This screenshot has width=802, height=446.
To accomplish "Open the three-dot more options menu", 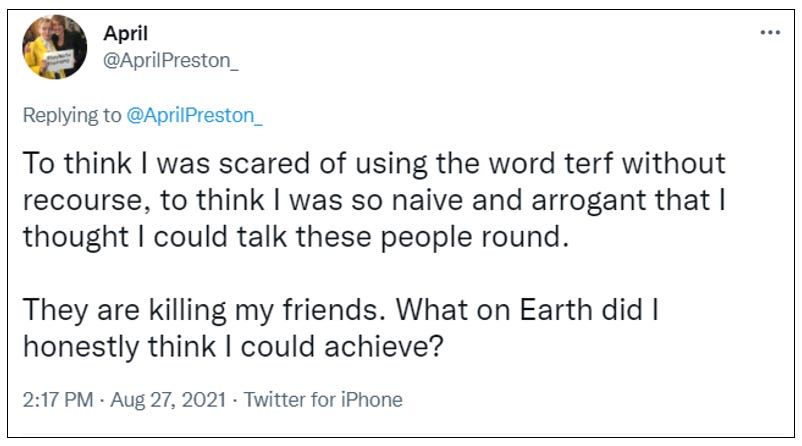I will [769, 32].
